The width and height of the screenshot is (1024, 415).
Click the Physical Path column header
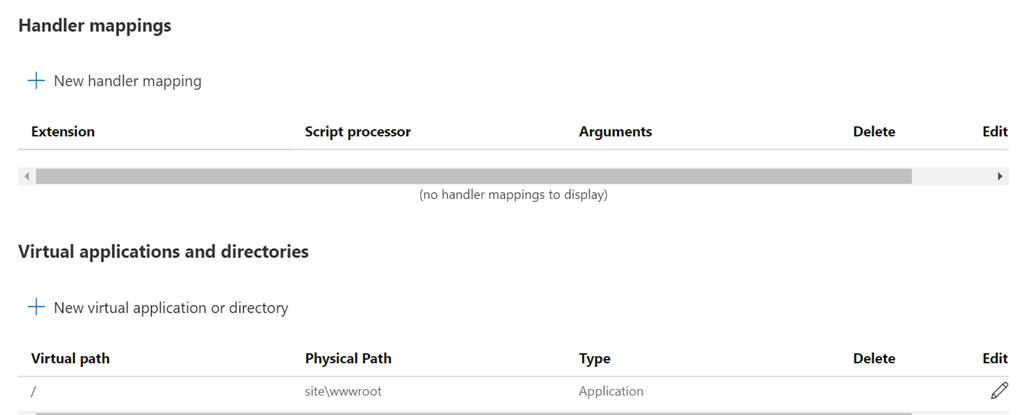tap(348, 358)
